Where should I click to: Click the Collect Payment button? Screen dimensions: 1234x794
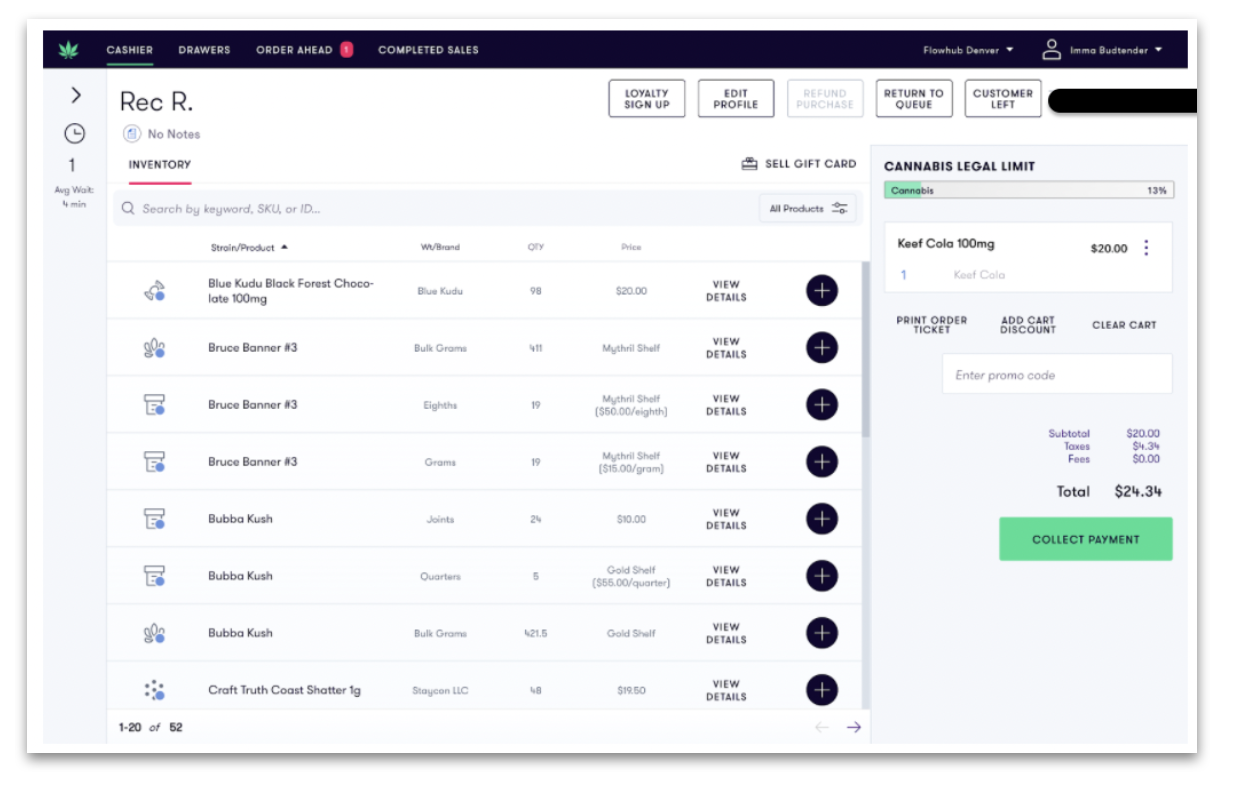(x=1086, y=539)
